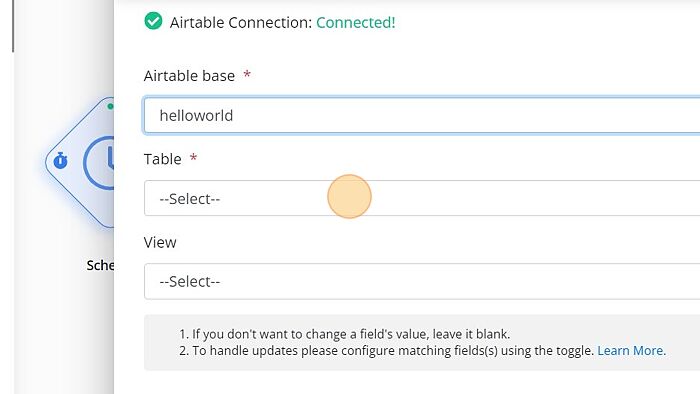Click the View field label

(160, 242)
